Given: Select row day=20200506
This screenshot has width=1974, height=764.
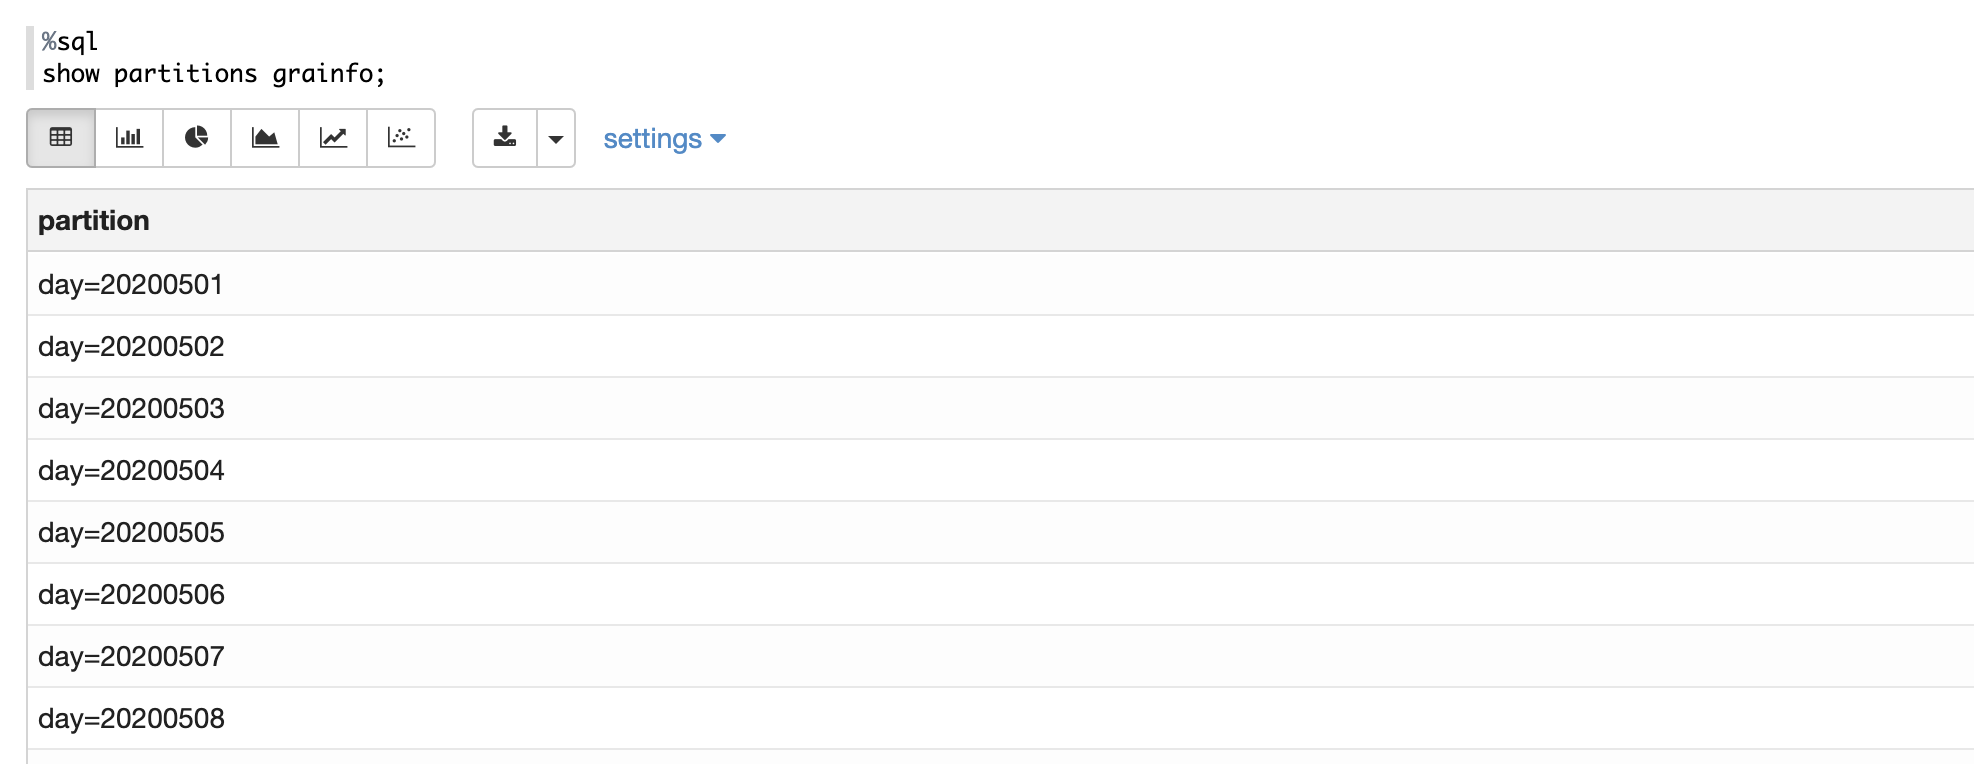Looking at the screenshot, I should (1000, 594).
